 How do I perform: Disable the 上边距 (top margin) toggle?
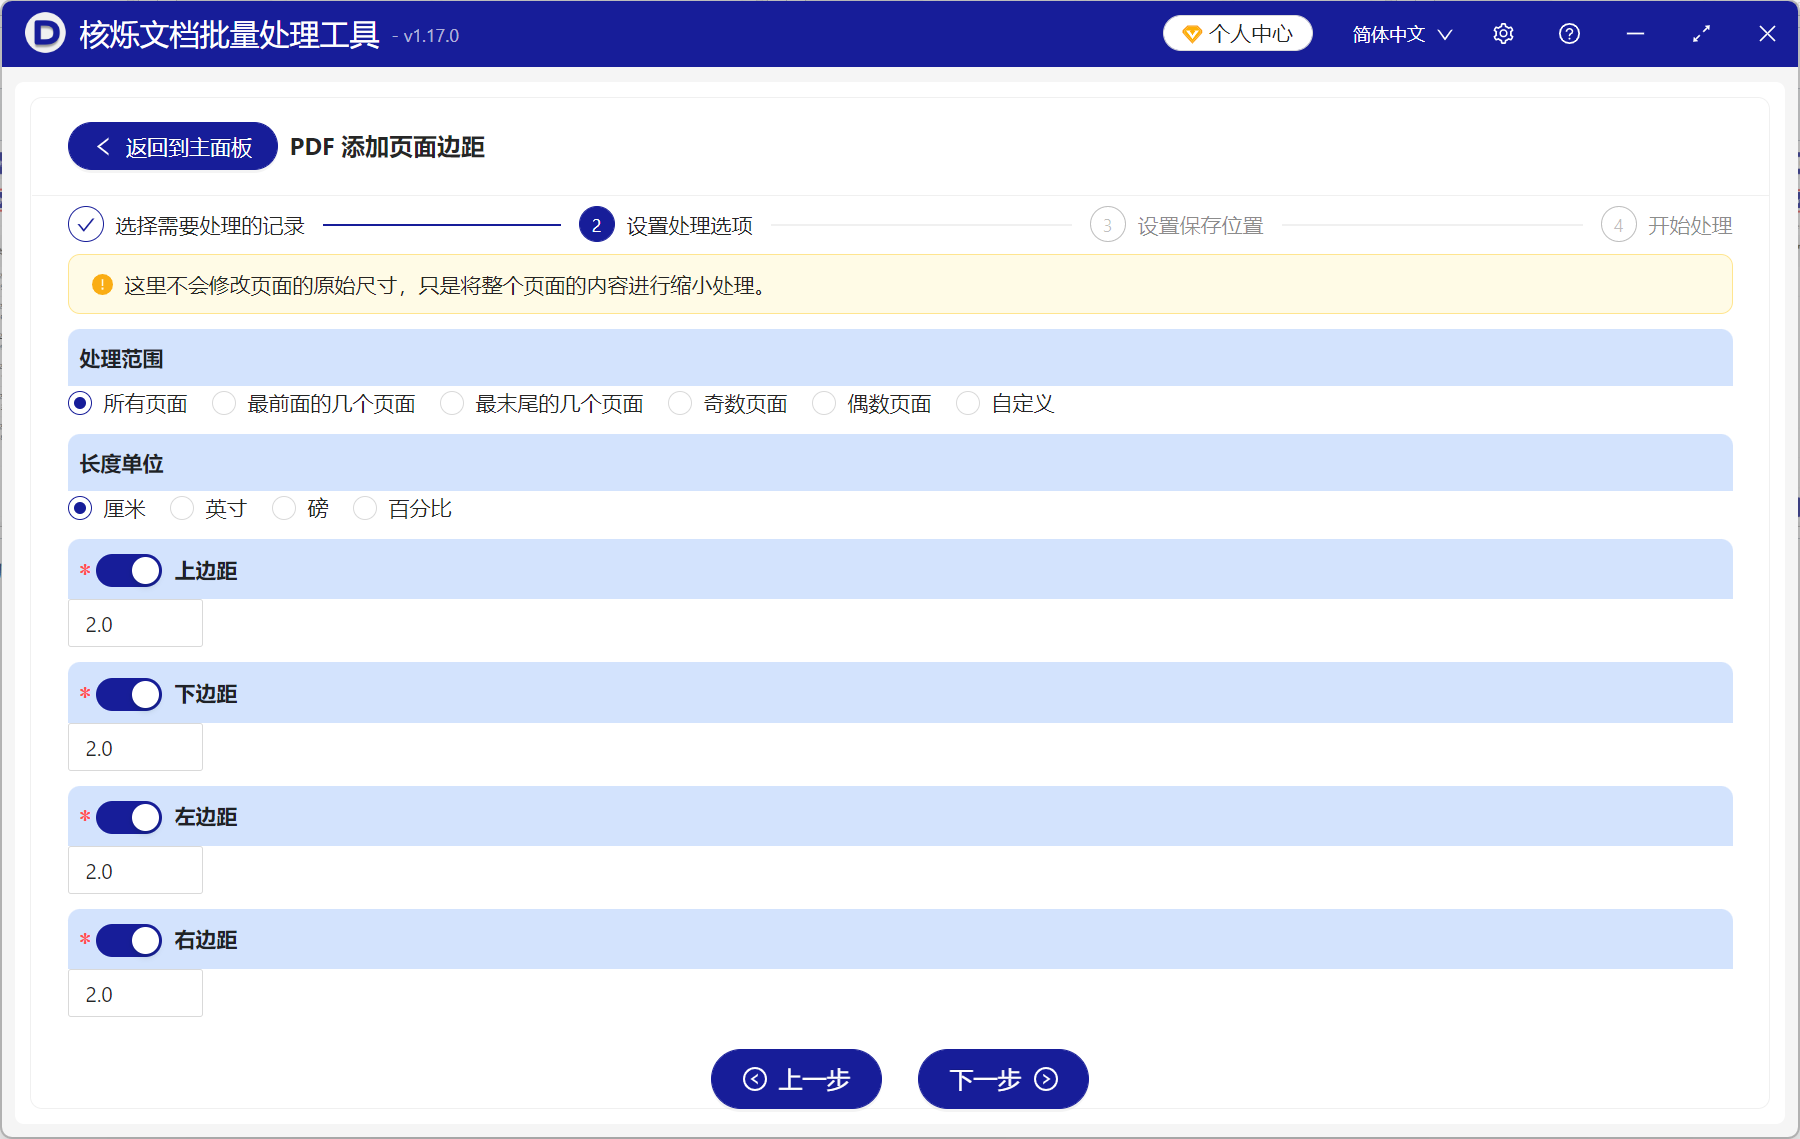[128, 570]
